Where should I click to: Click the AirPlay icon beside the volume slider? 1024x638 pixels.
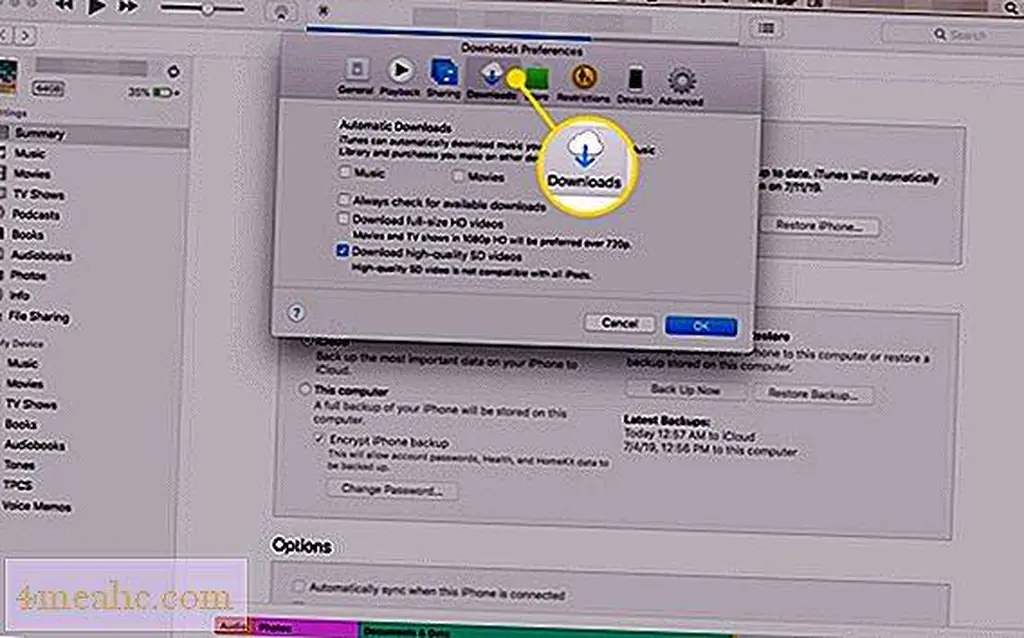coord(282,10)
